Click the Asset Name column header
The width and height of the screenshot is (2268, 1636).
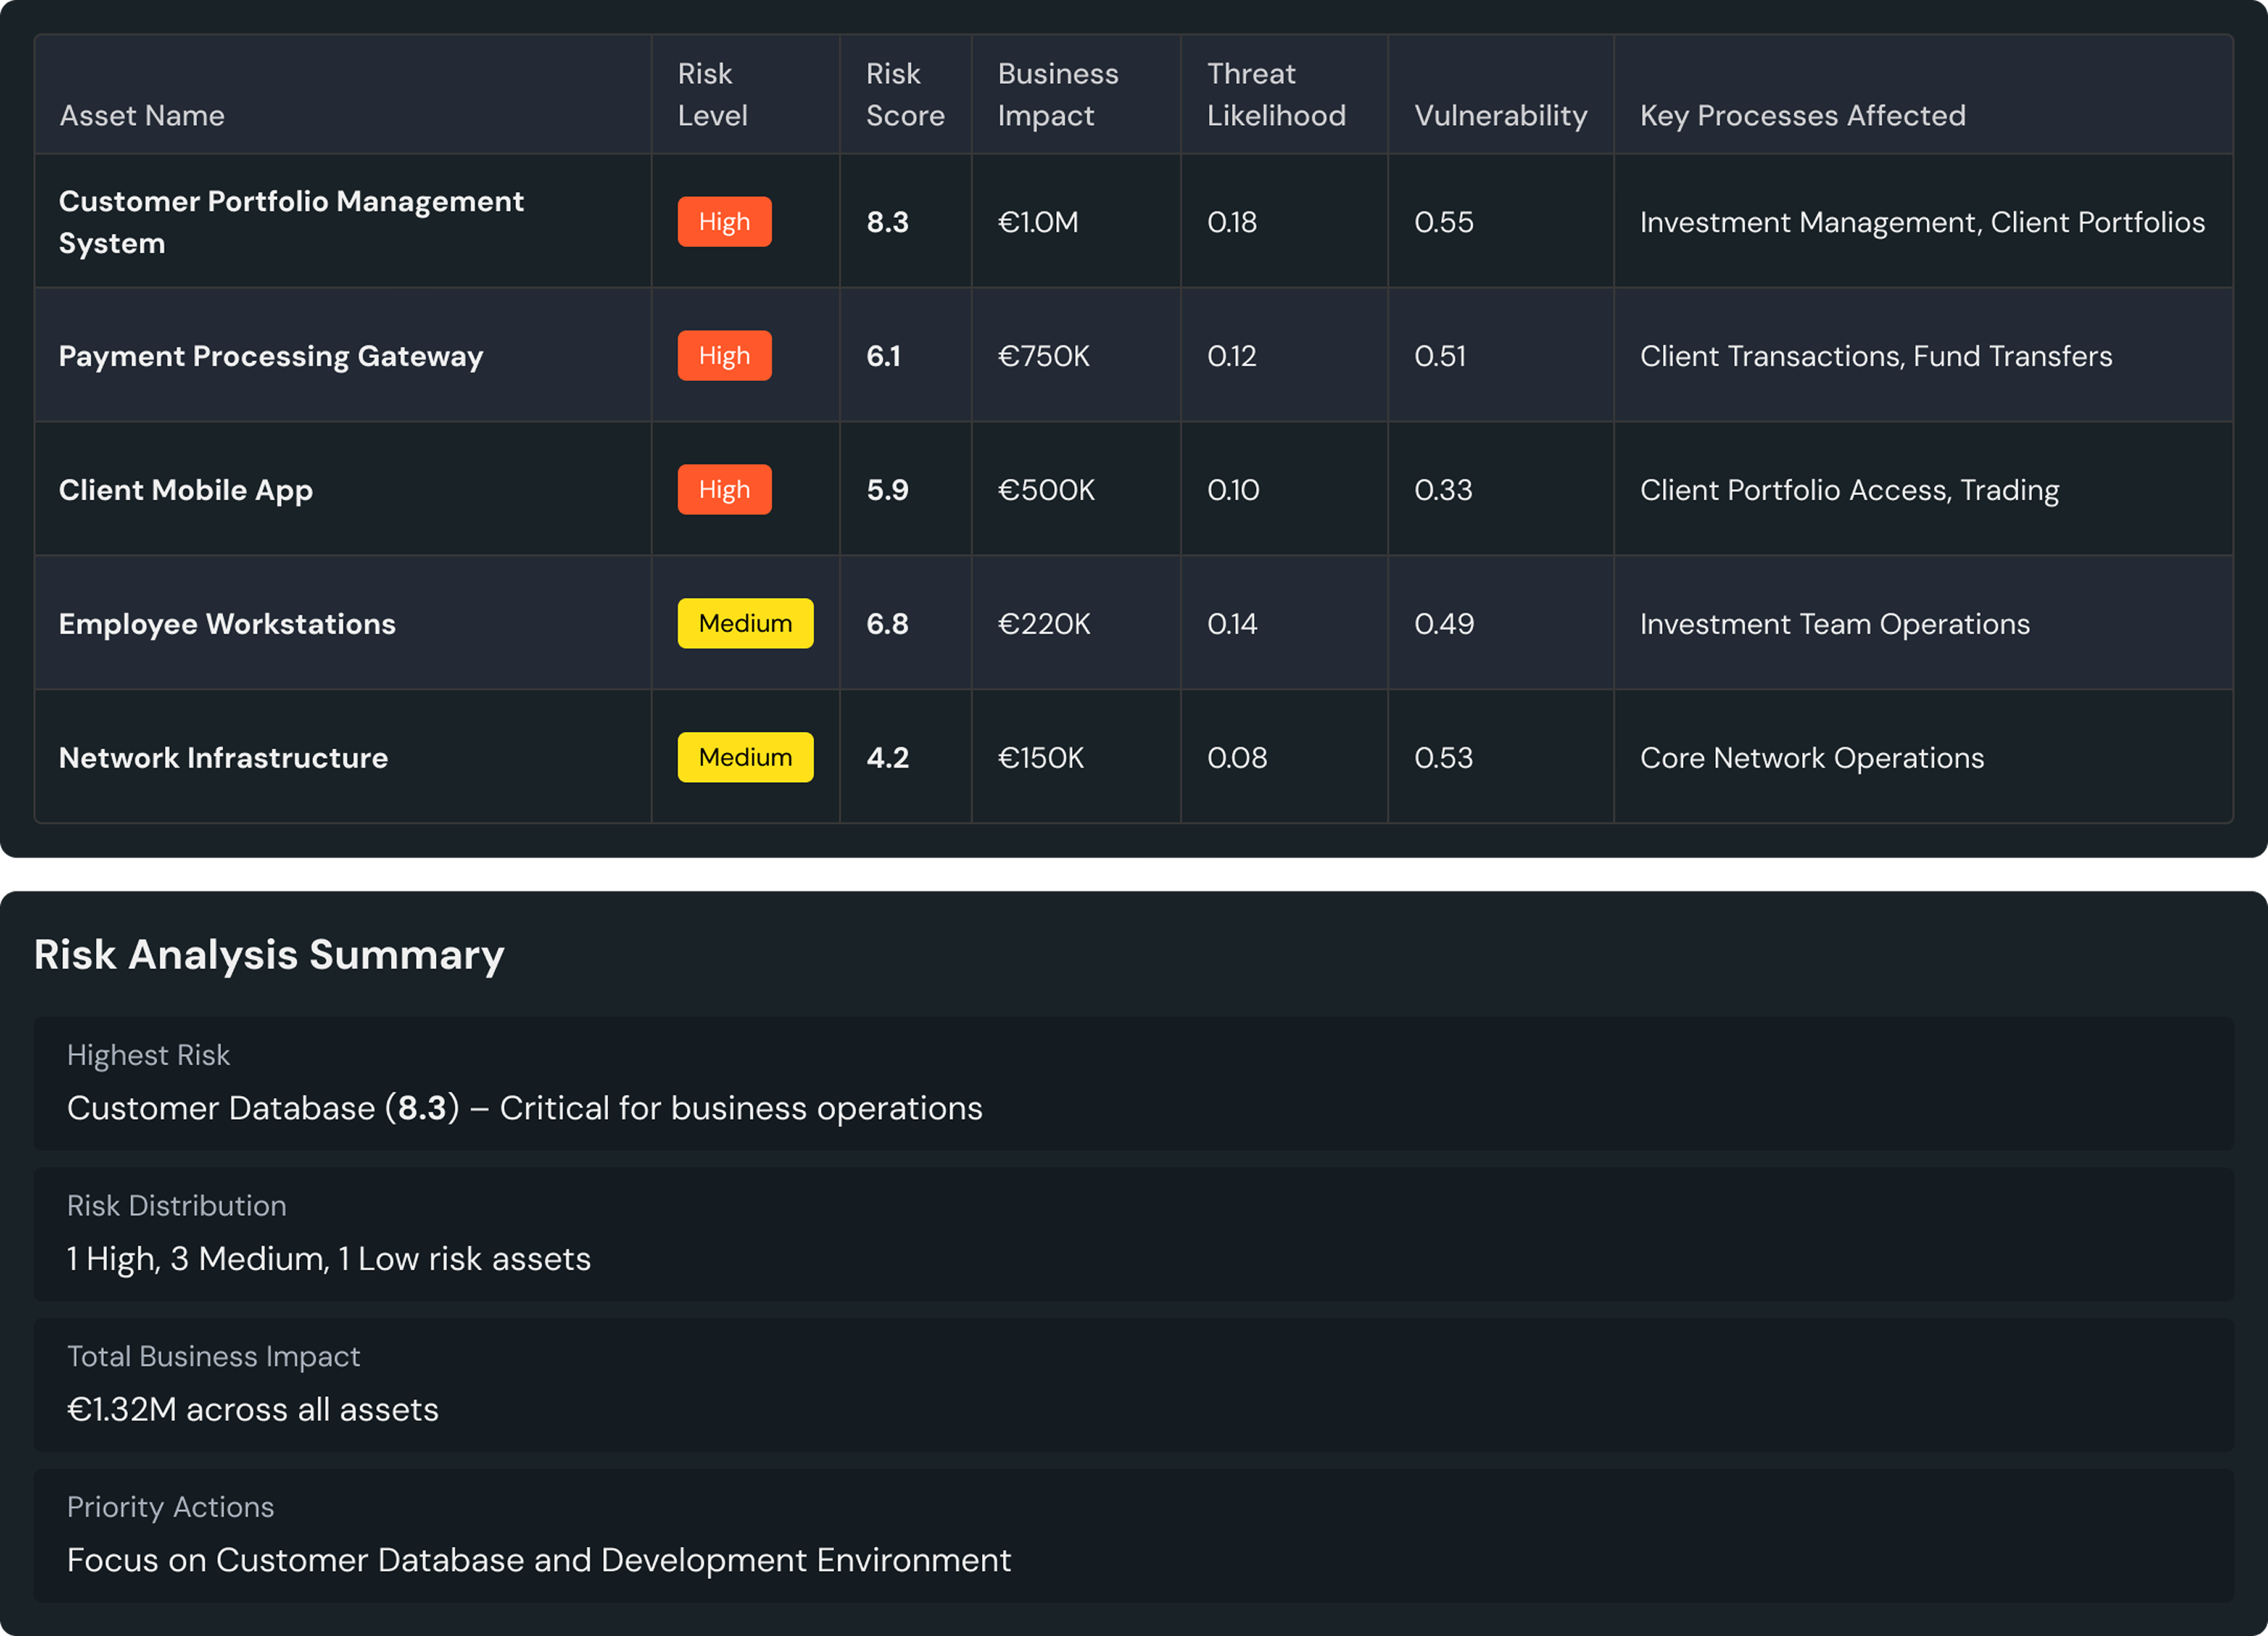click(x=142, y=115)
